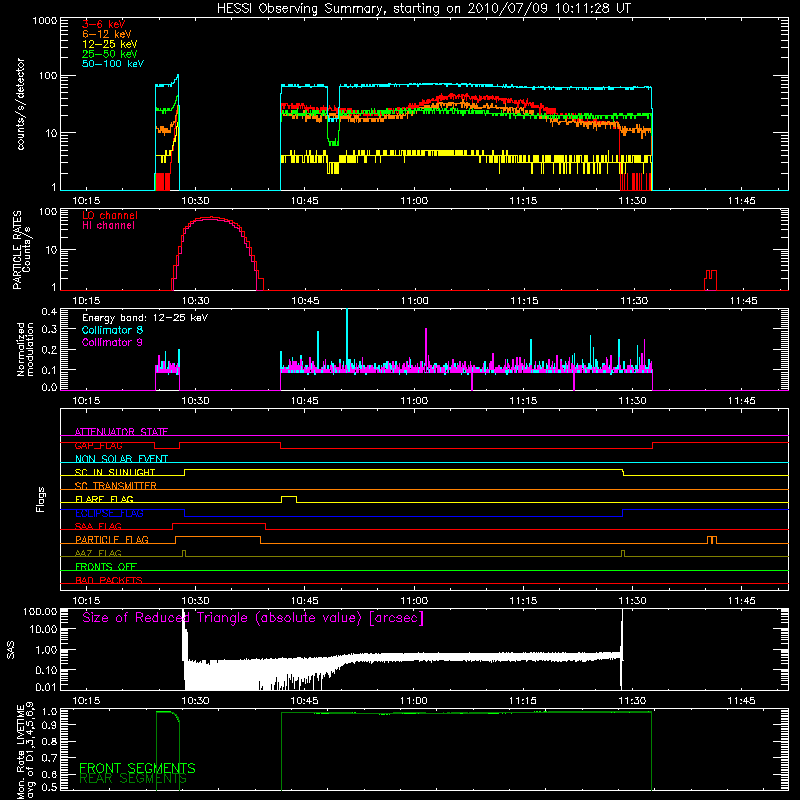Click "11:00" under the Flags plot
Image resolution: width=800 pixels, height=800 pixels.
414,601
